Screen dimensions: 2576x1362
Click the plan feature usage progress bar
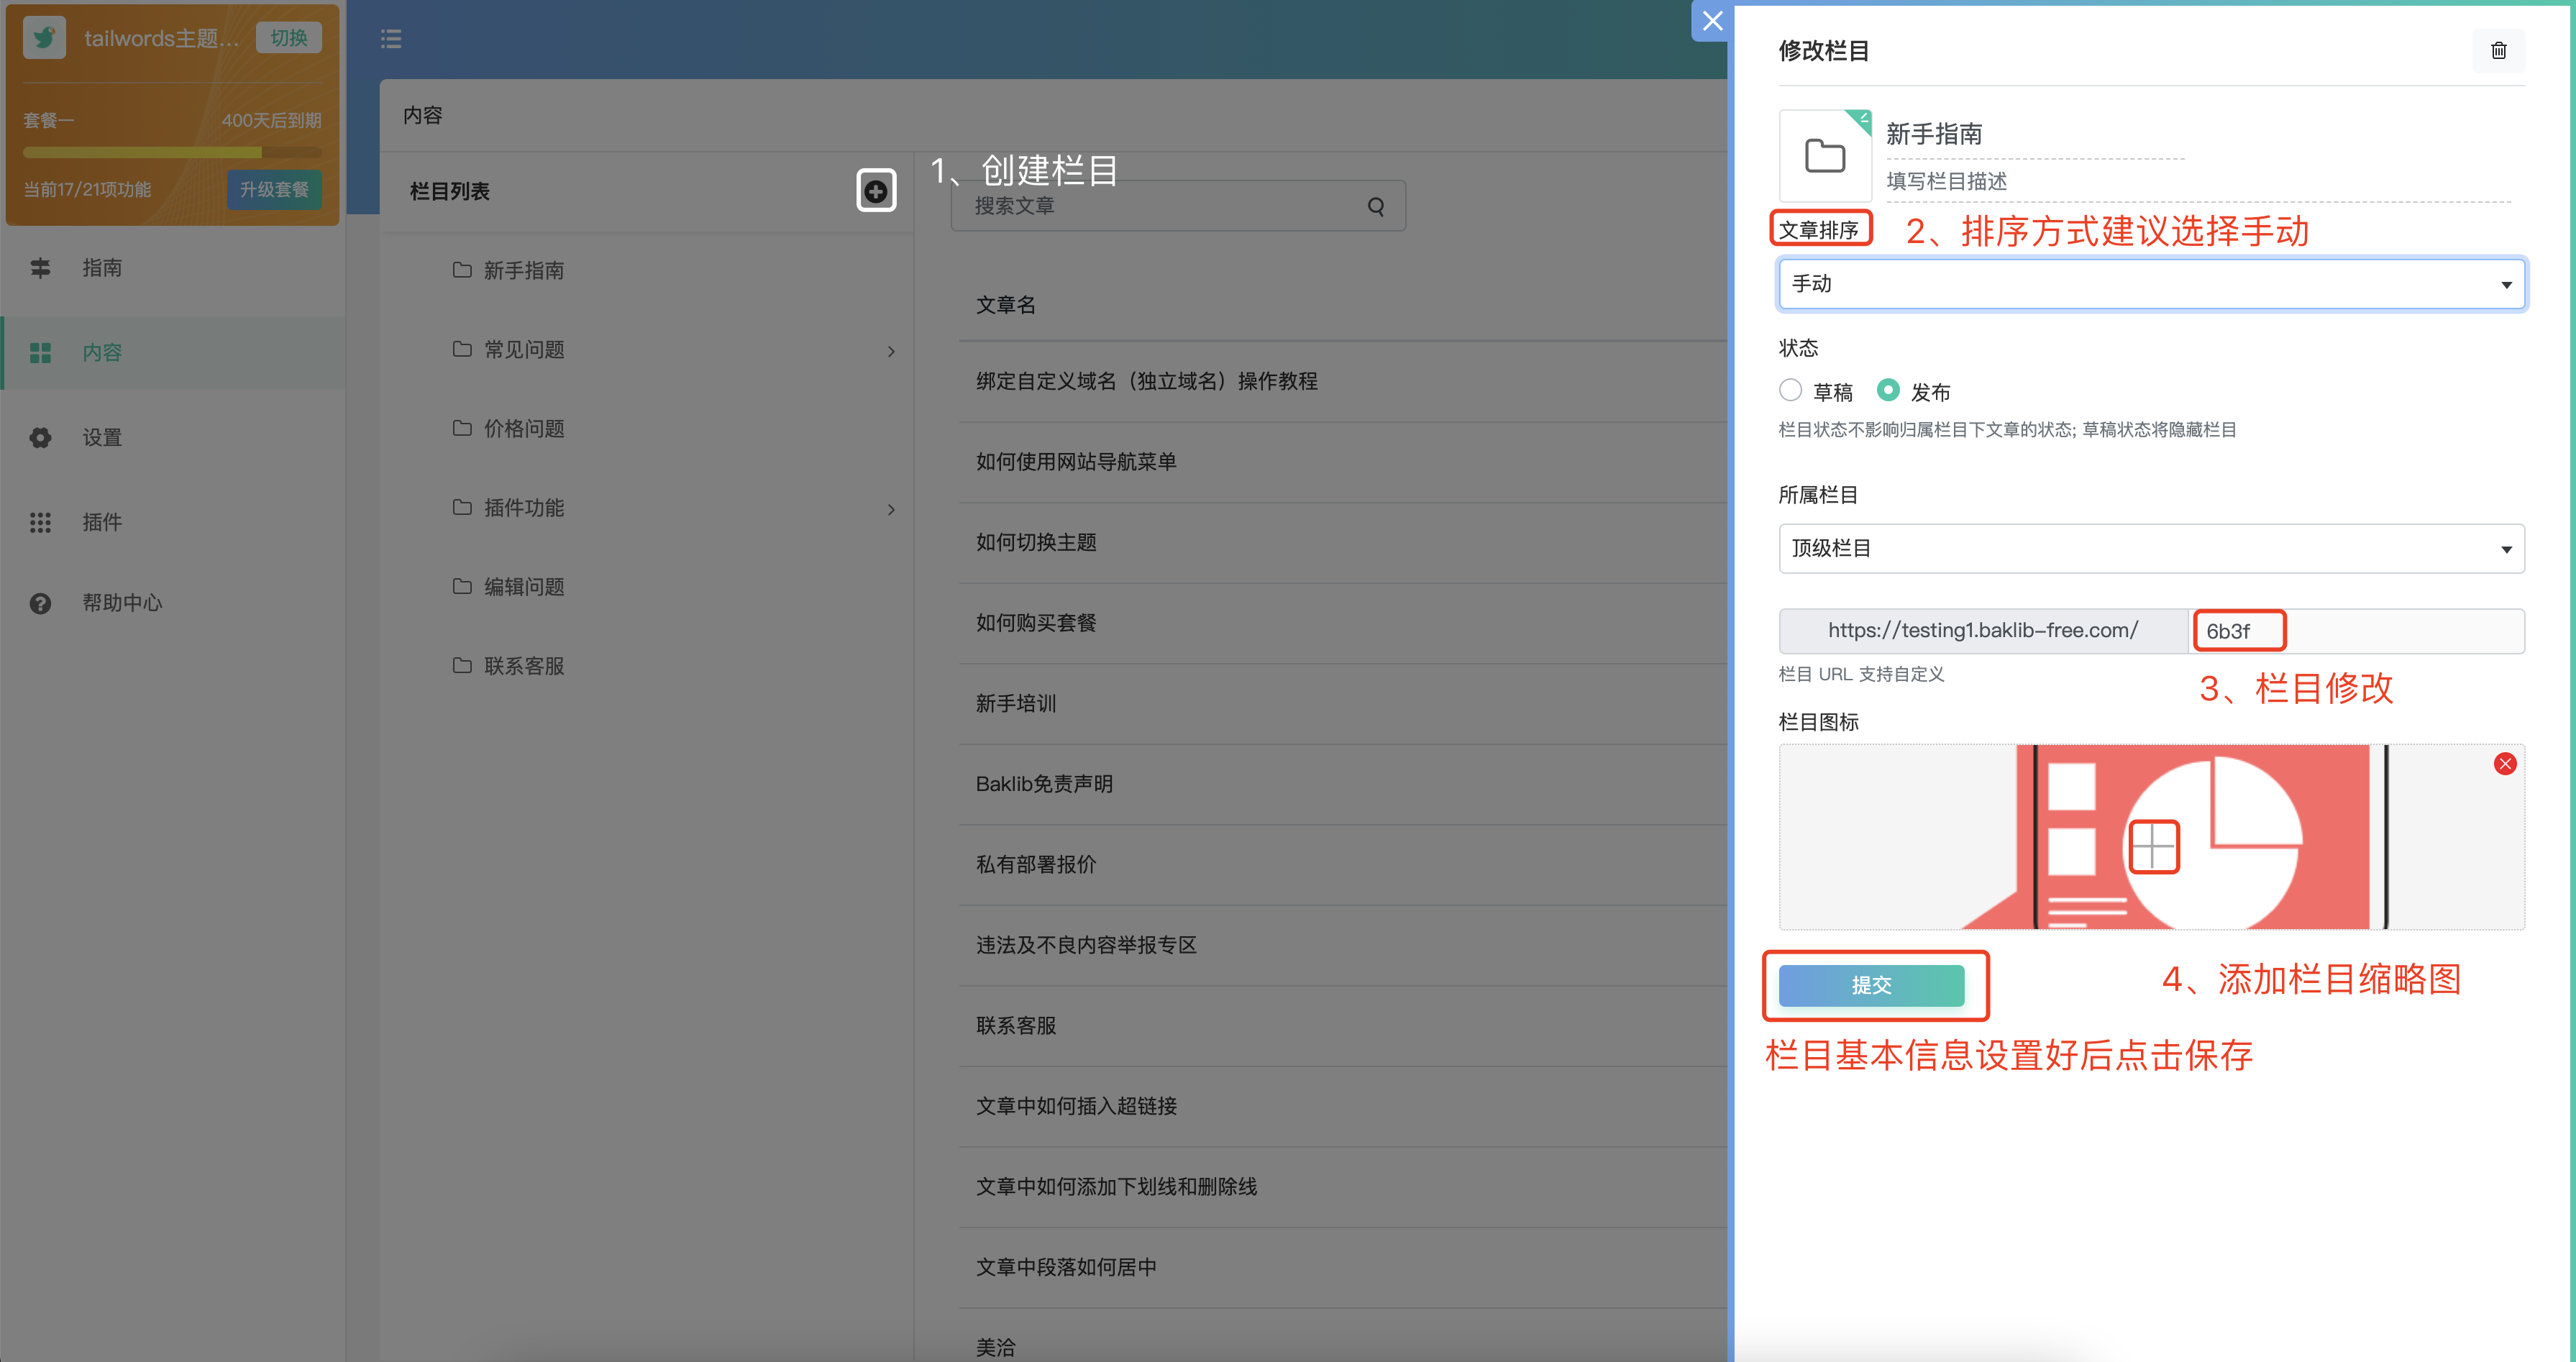tap(172, 153)
